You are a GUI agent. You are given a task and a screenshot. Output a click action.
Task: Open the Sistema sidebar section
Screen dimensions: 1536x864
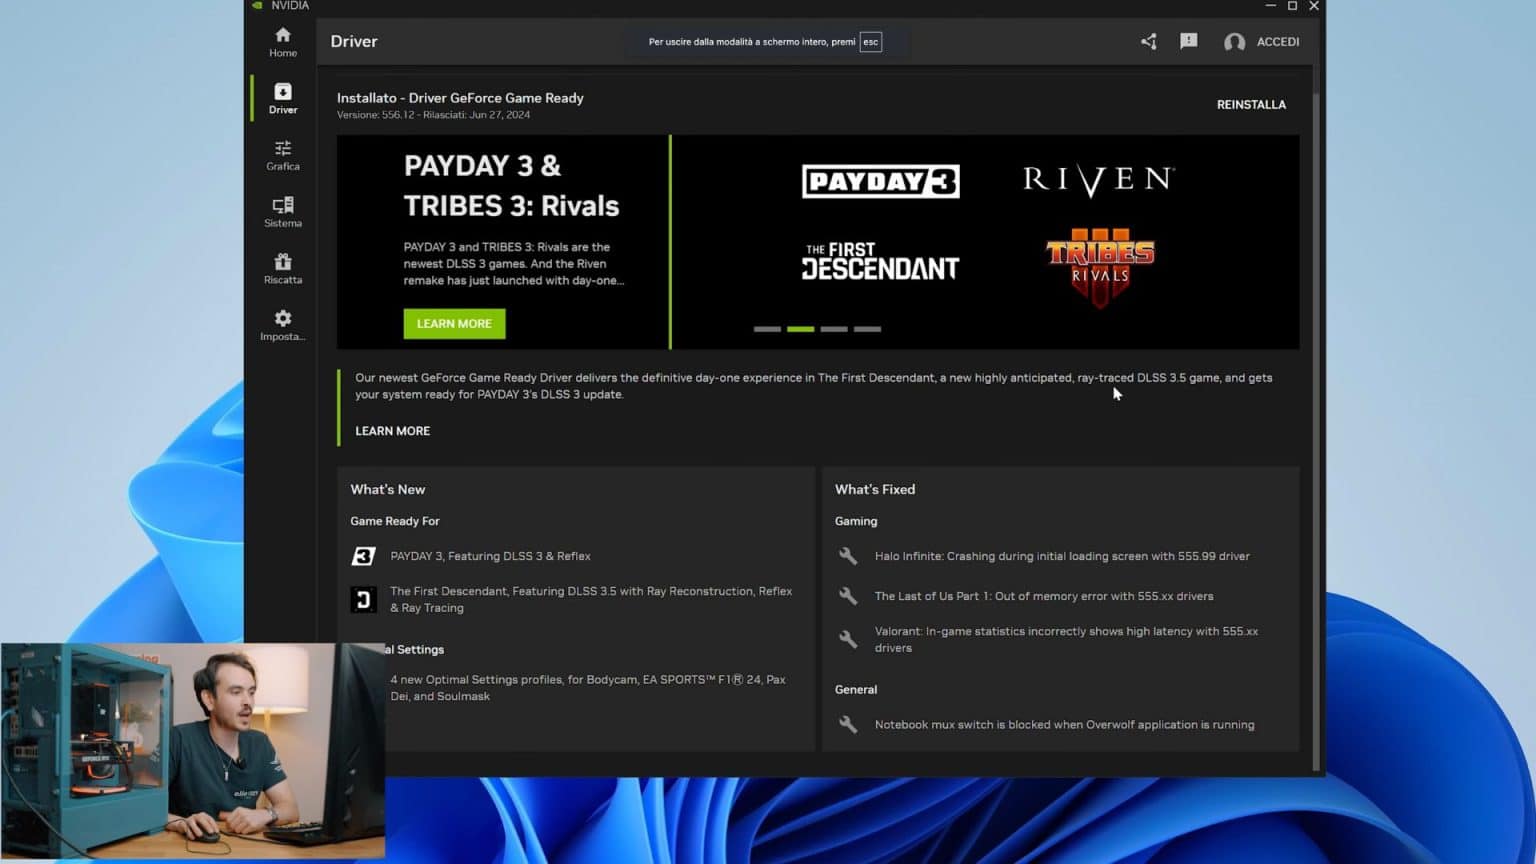pyautogui.click(x=283, y=212)
